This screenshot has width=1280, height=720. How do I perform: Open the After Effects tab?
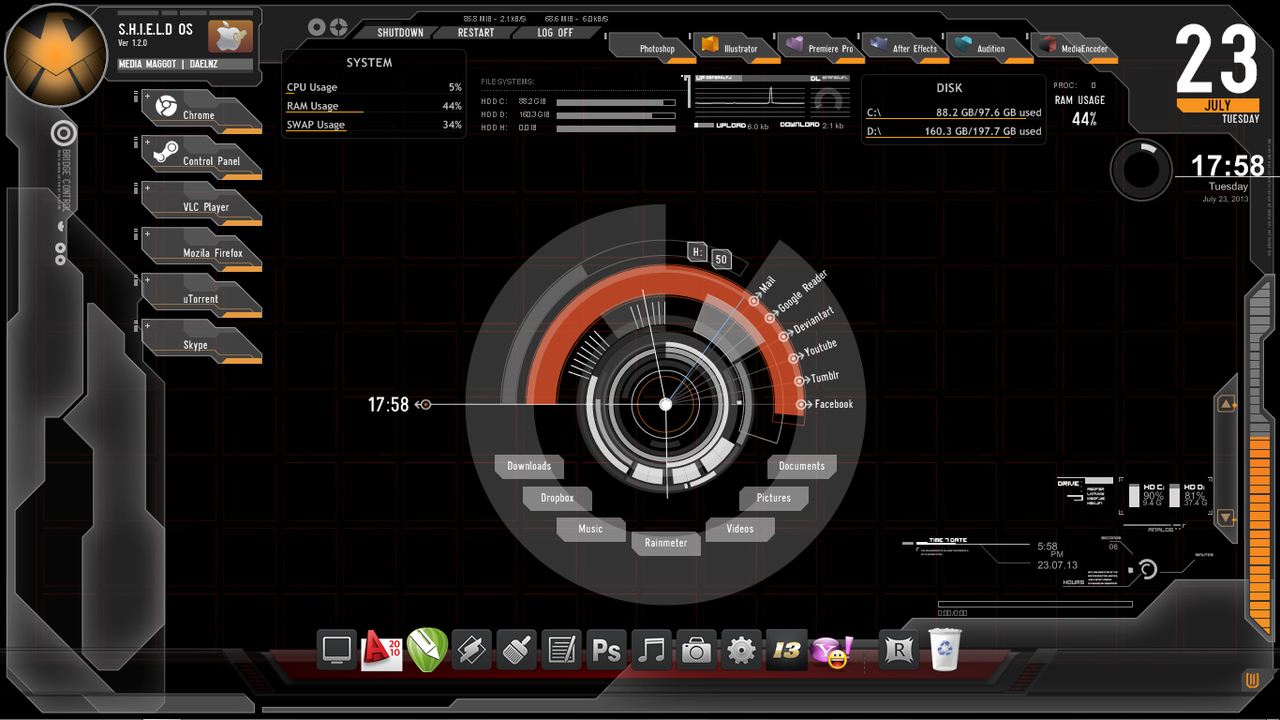[x=905, y=46]
